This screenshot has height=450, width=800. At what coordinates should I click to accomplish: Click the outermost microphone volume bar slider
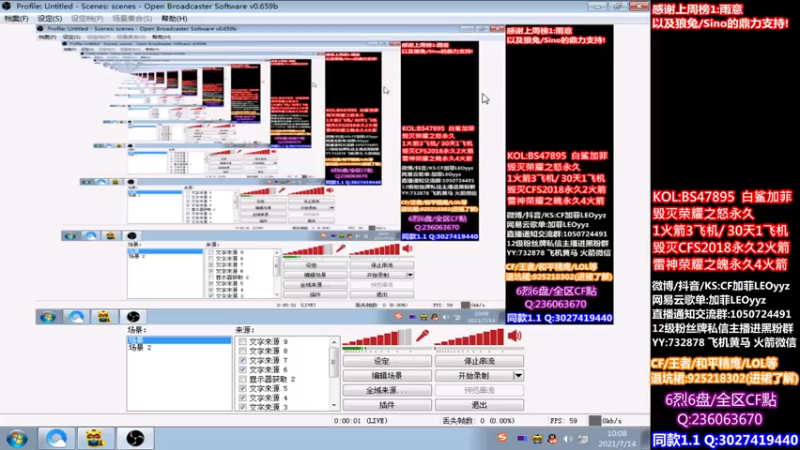point(378,338)
